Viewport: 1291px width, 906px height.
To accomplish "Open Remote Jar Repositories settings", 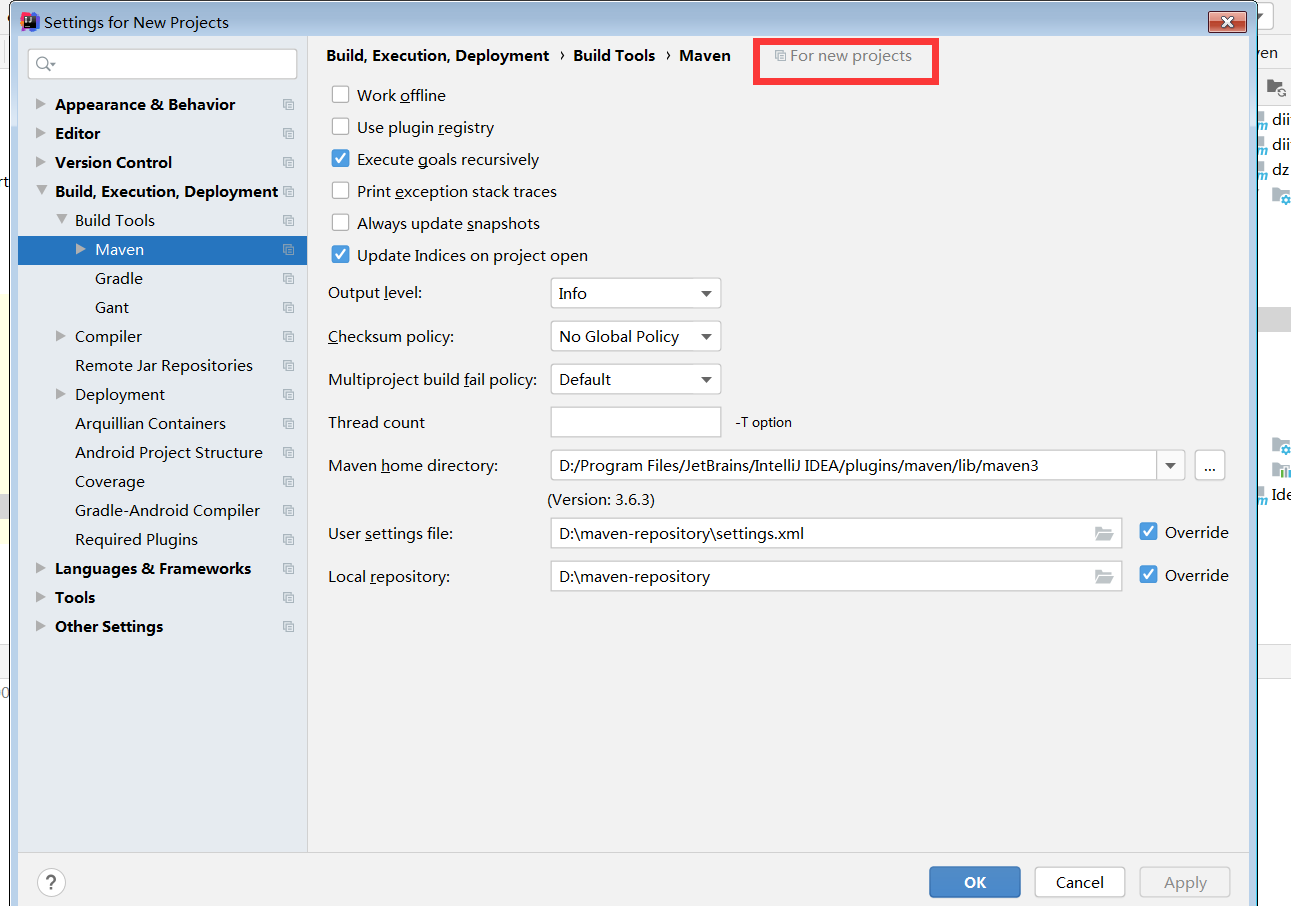I will tap(162, 366).
